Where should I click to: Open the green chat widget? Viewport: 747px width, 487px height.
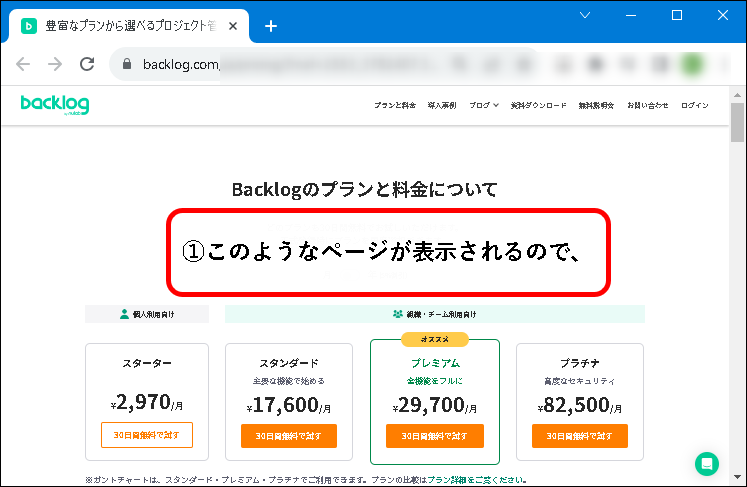707,464
